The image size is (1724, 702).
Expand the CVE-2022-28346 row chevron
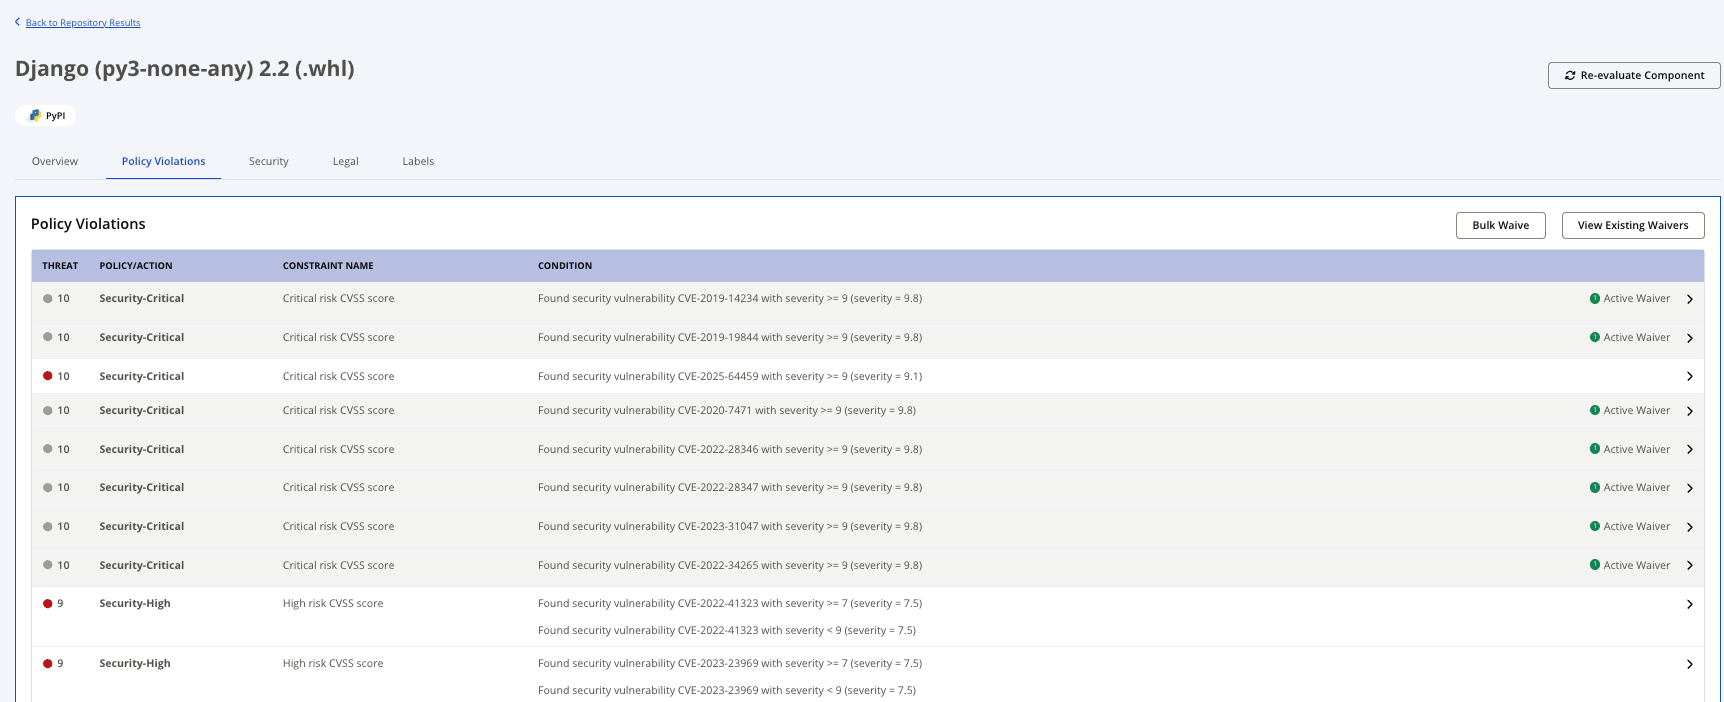1690,449
